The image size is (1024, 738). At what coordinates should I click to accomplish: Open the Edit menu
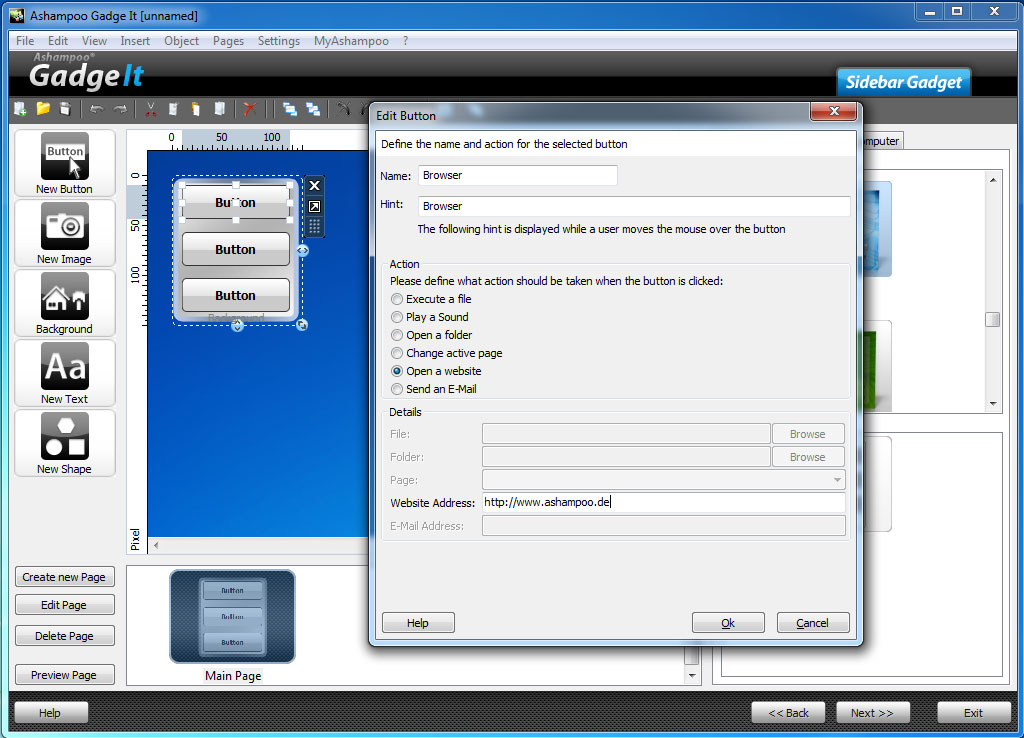pyautogui.click(x=58, y=40)
